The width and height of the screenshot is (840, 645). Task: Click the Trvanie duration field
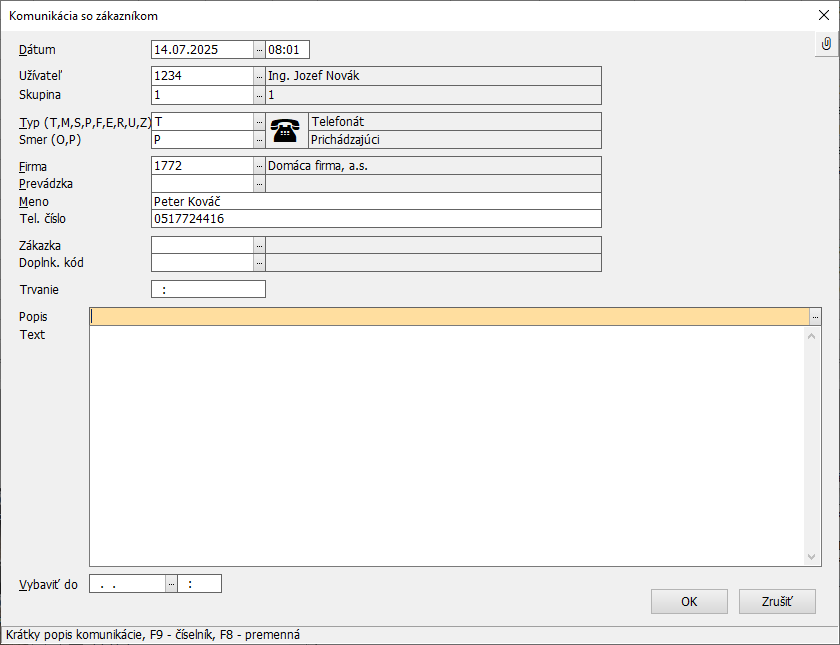point(208,290)
